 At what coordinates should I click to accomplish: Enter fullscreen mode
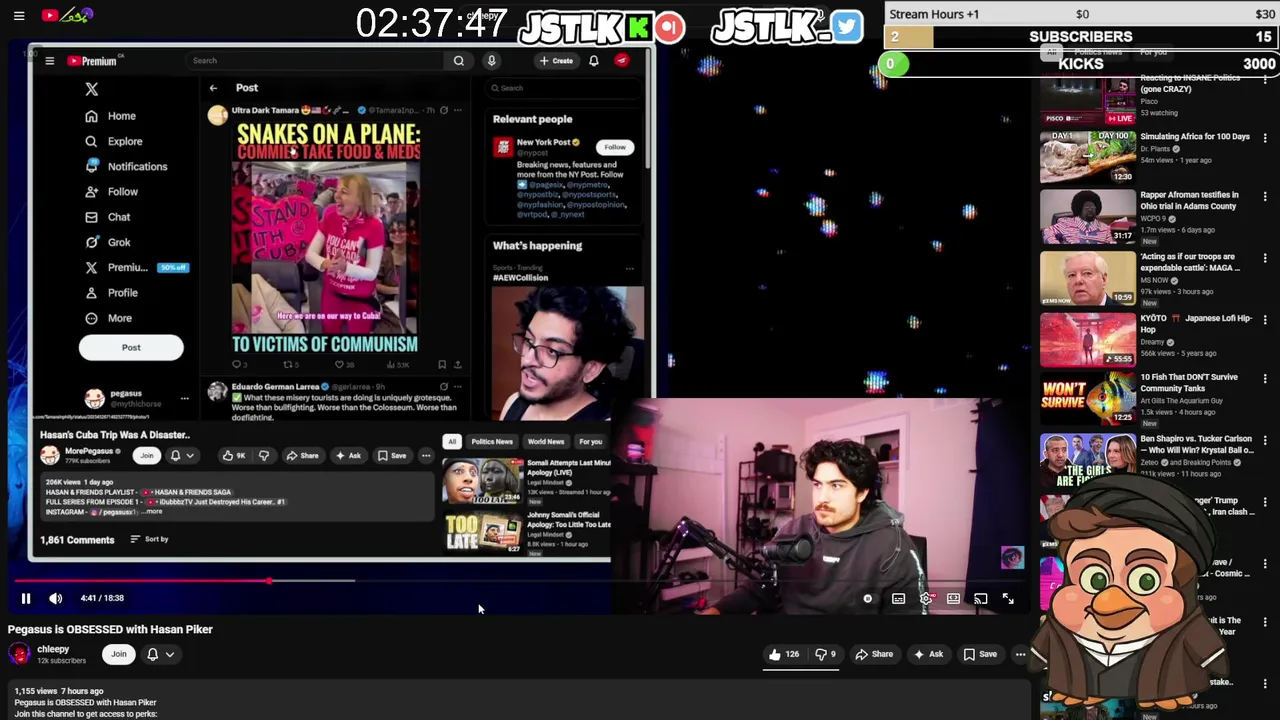(1008, 599)
